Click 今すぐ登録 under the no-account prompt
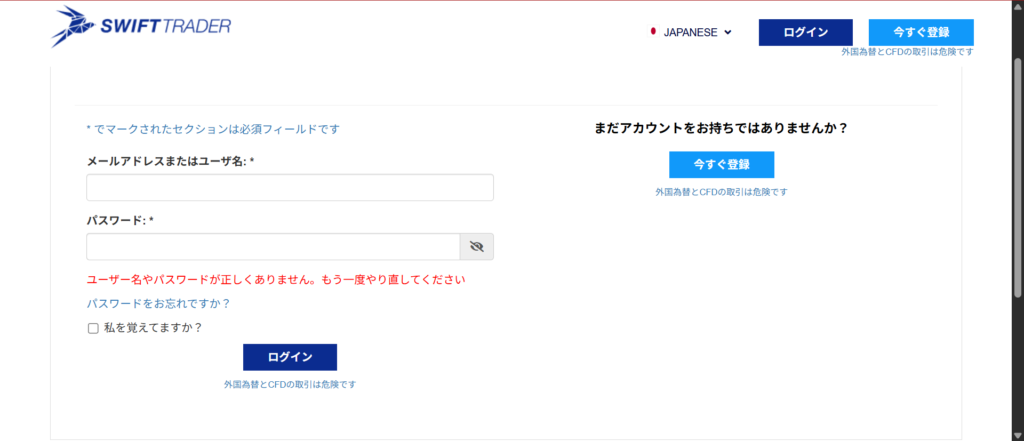 [x=721, y=164]
